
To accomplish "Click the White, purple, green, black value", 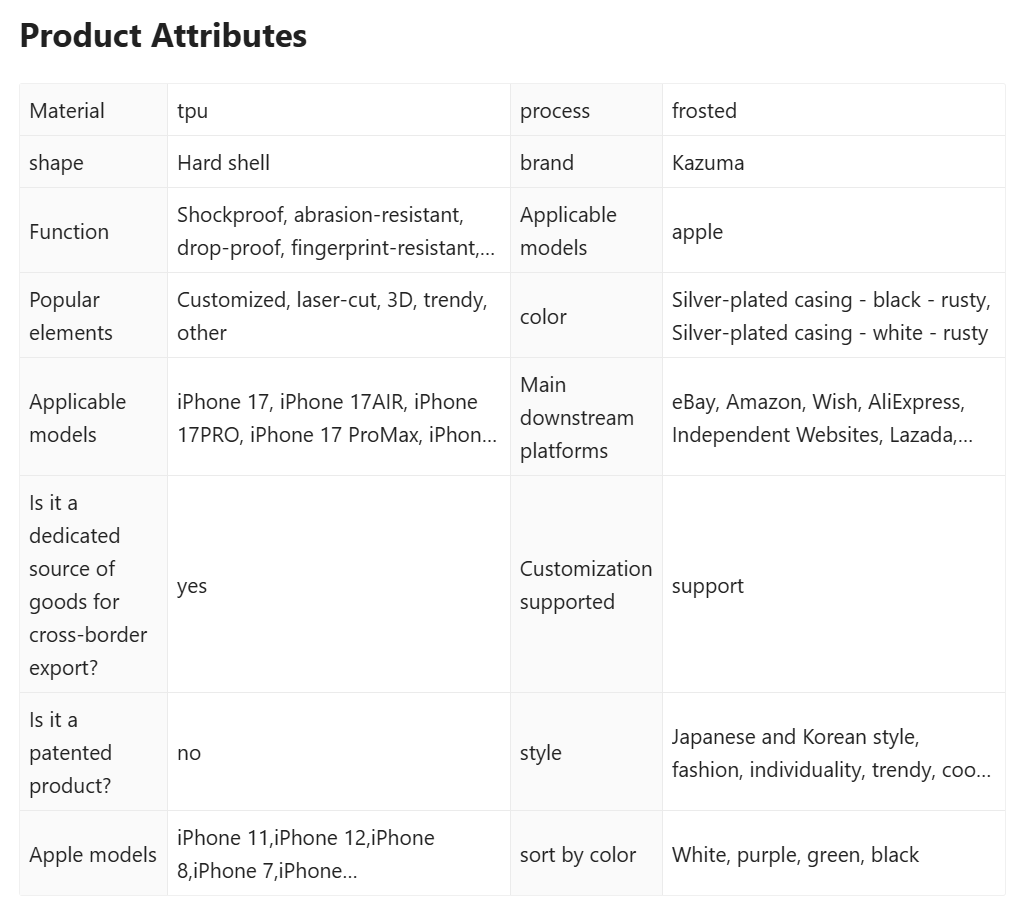I will pyautogui.click(x=795, y=855).
